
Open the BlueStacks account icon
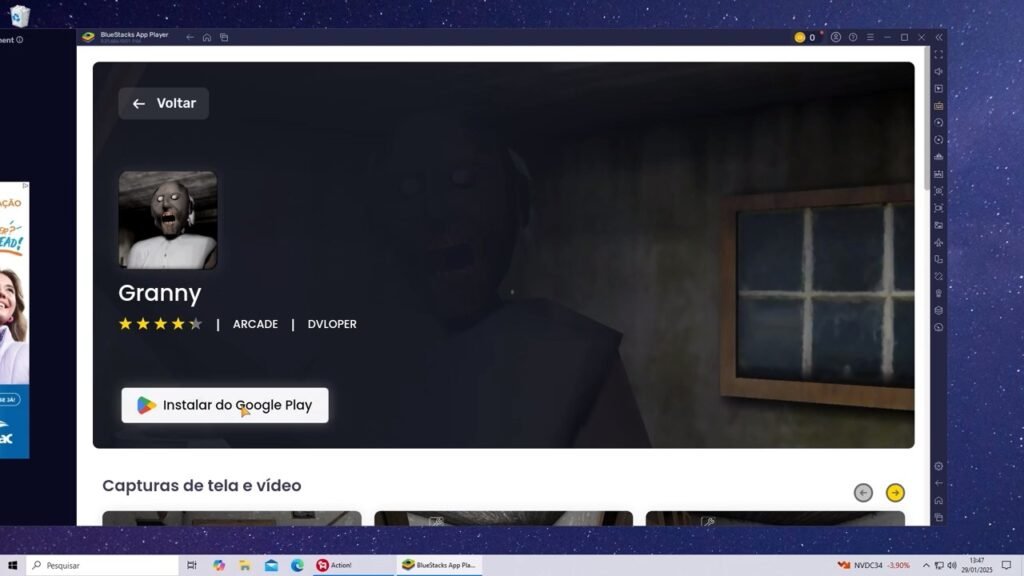[835, 37]
